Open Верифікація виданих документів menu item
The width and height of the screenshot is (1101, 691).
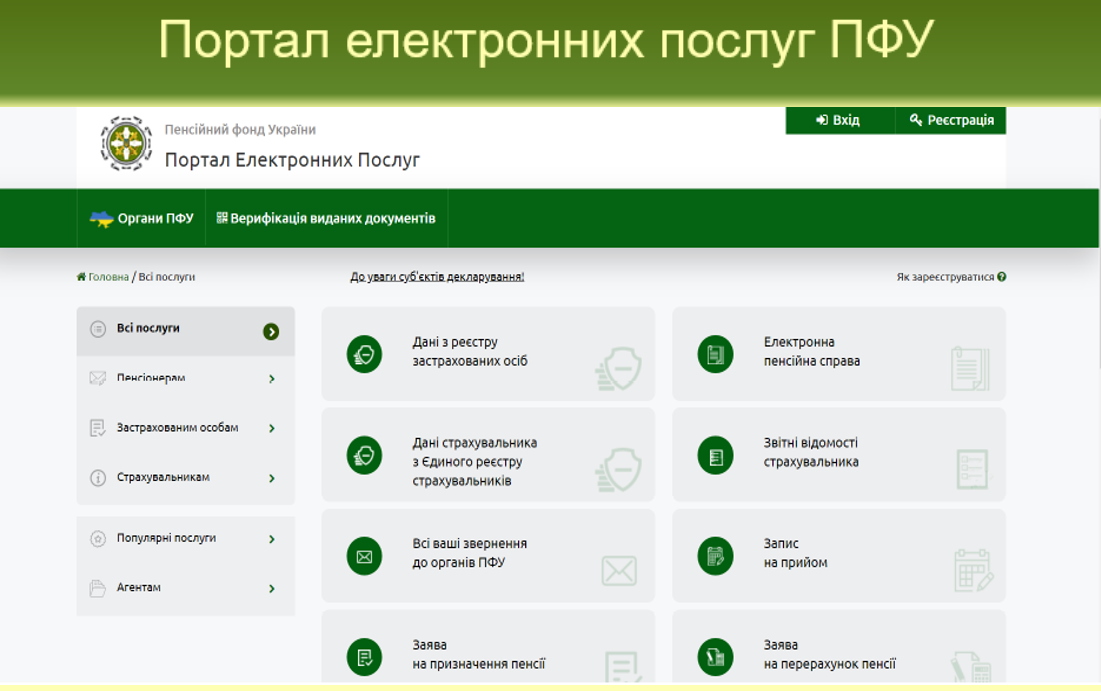326,218
